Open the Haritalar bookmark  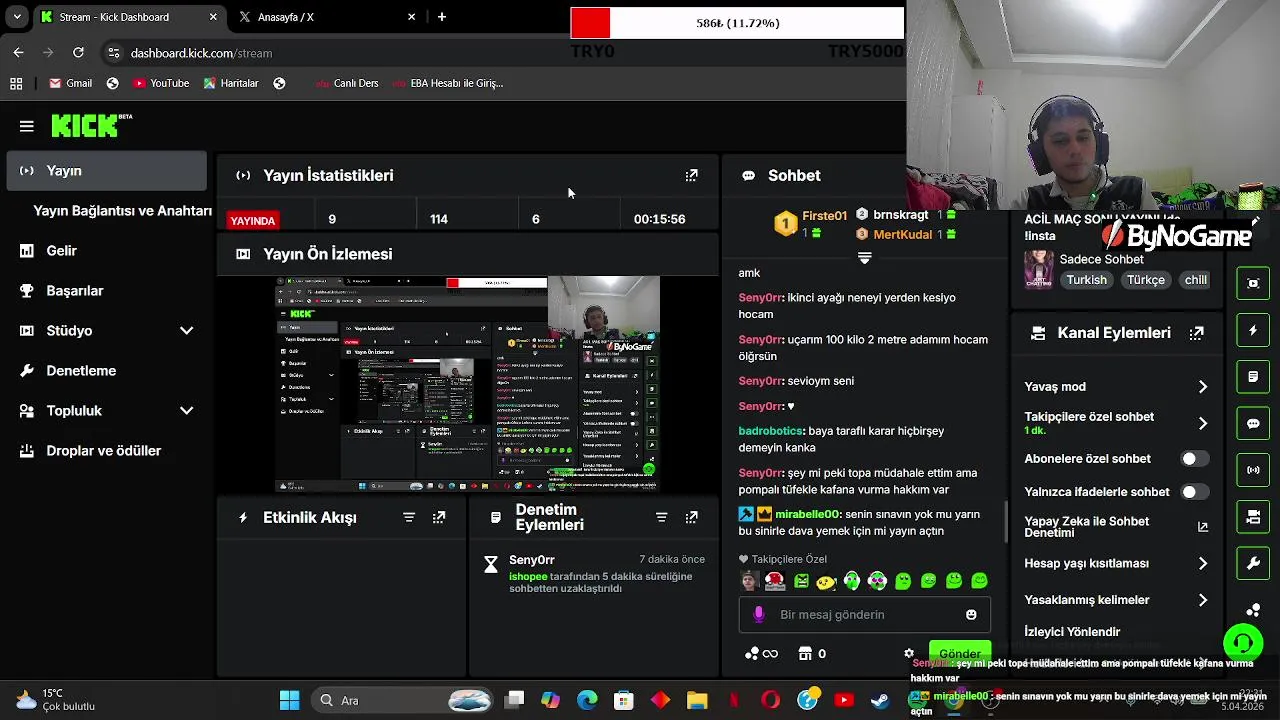[x=231, y=84]
